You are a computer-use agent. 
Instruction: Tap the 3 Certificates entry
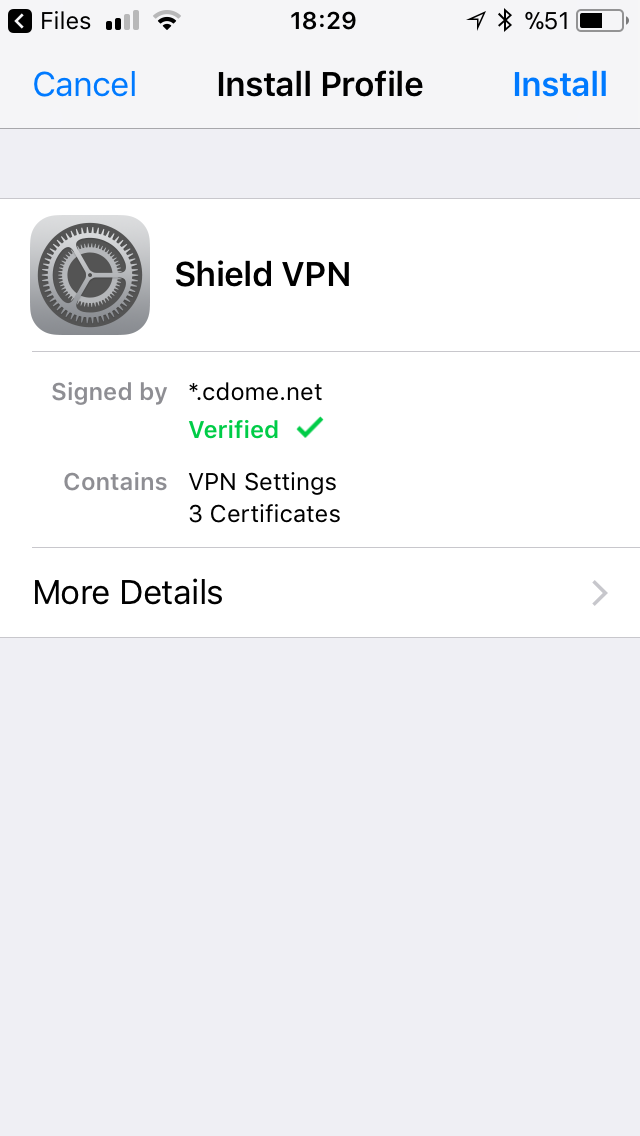[x=265, y=514]
